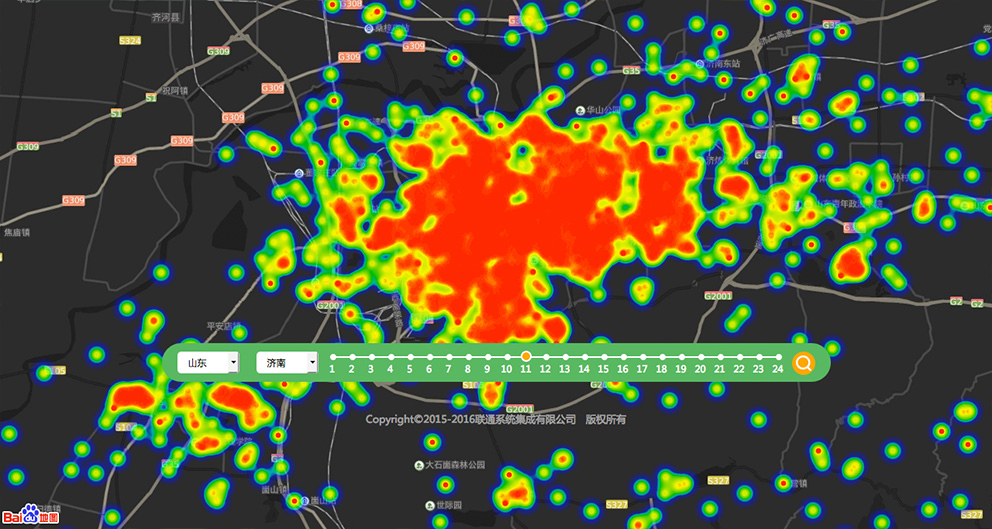992x529 pixels.
Task: Click the orange handle at hour 11
Action: [526, 357]
